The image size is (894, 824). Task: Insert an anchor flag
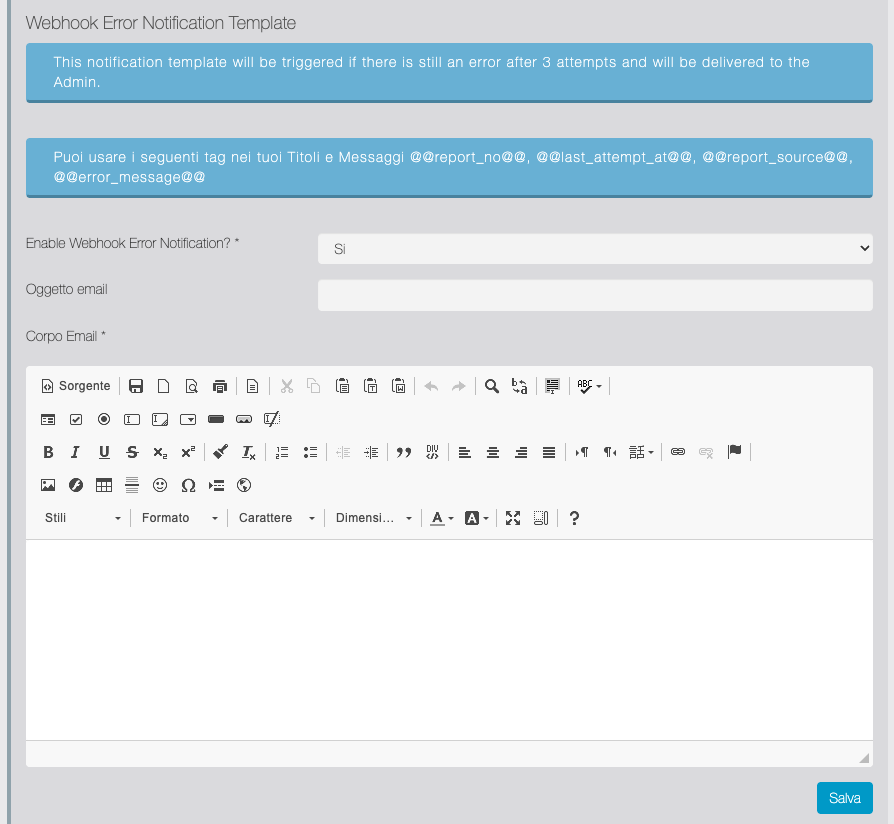click(x=735, y=451)
